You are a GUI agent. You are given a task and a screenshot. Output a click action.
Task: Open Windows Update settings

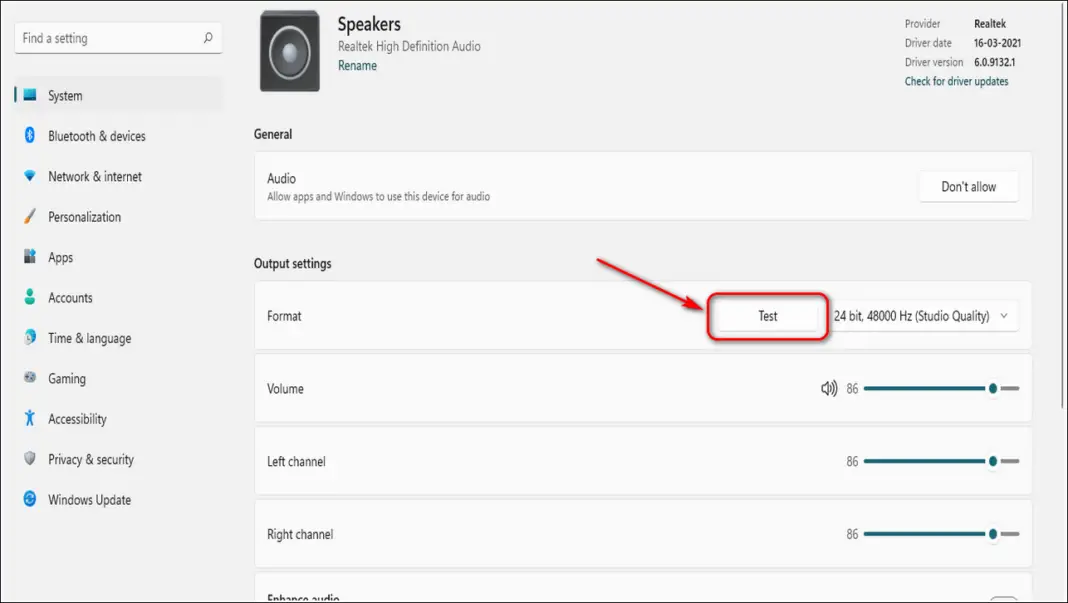click(x=89, y=499)
